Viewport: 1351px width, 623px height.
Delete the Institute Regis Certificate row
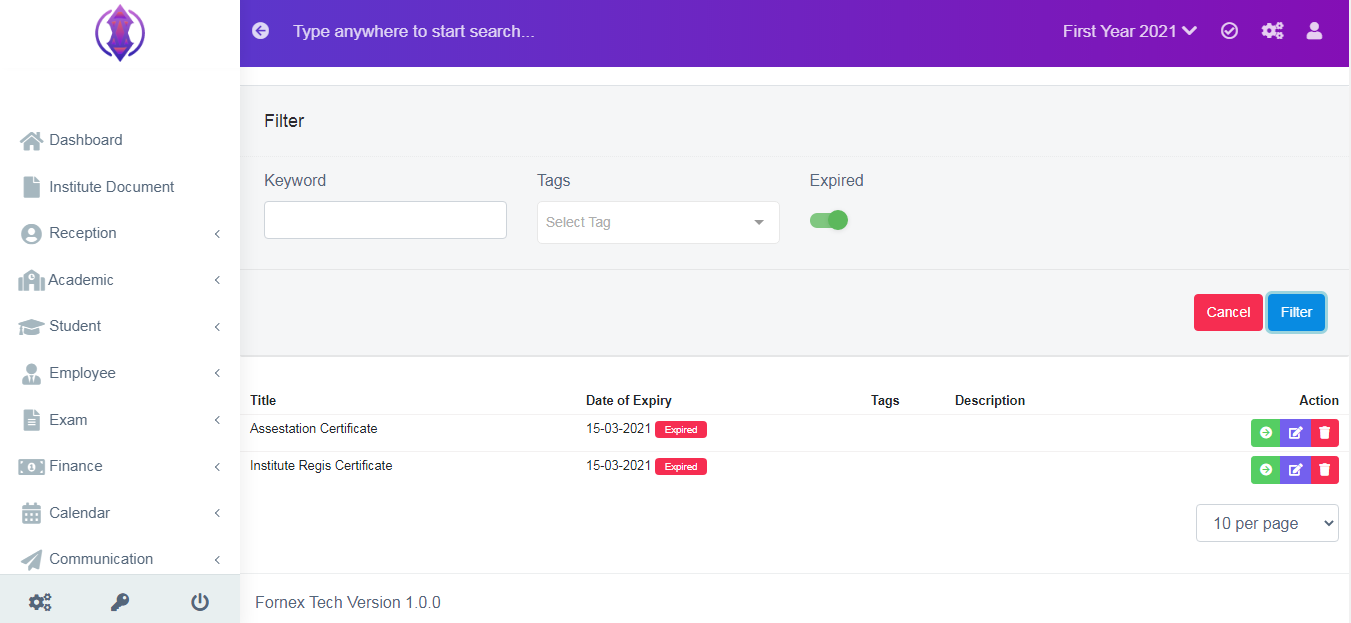coord(1325,470)
